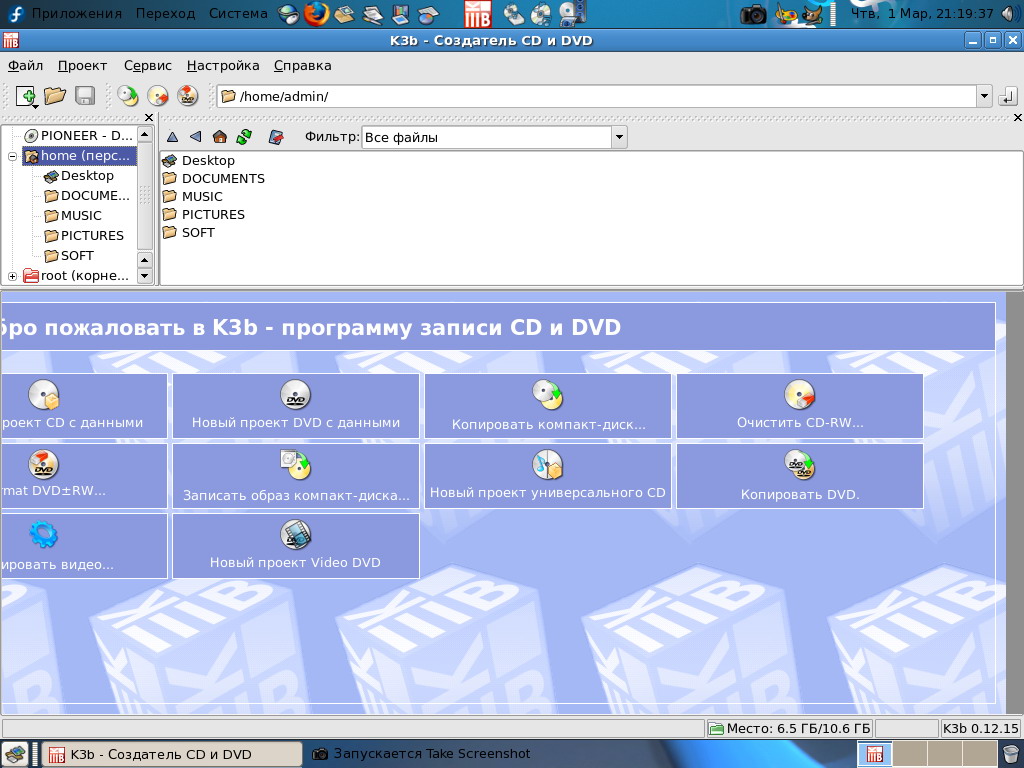1024x768 pixels.
Task: Click the New Project toolbar icon
Action: tap(25, 96)
